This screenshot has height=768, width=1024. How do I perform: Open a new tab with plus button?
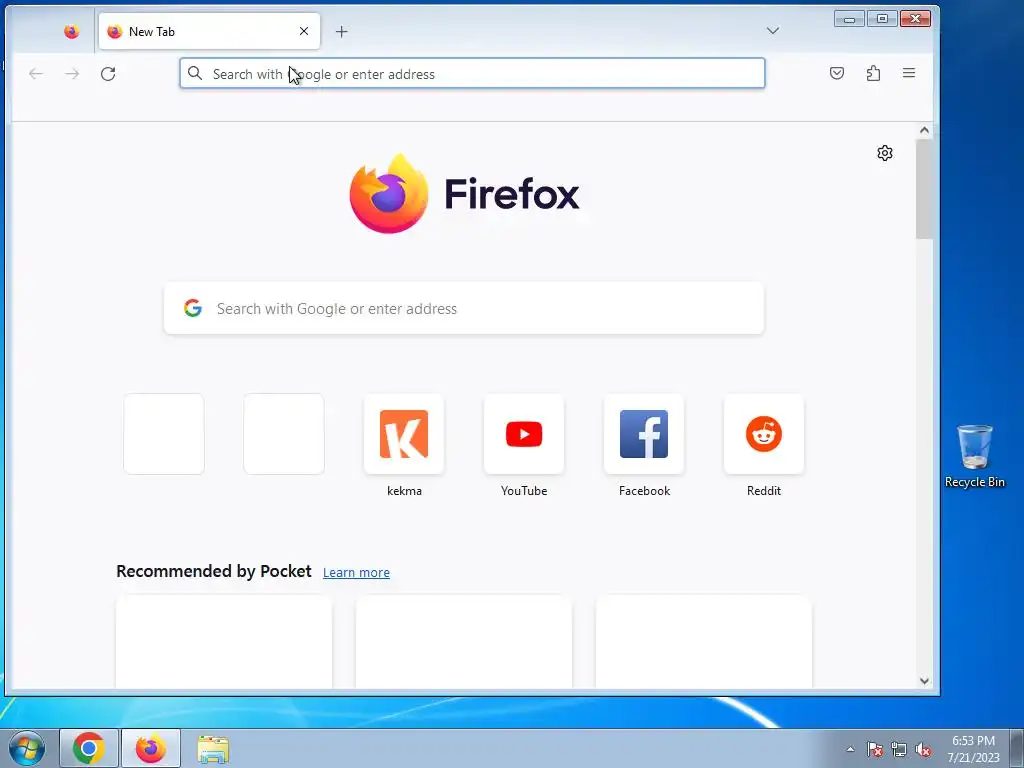pos(342,31)
